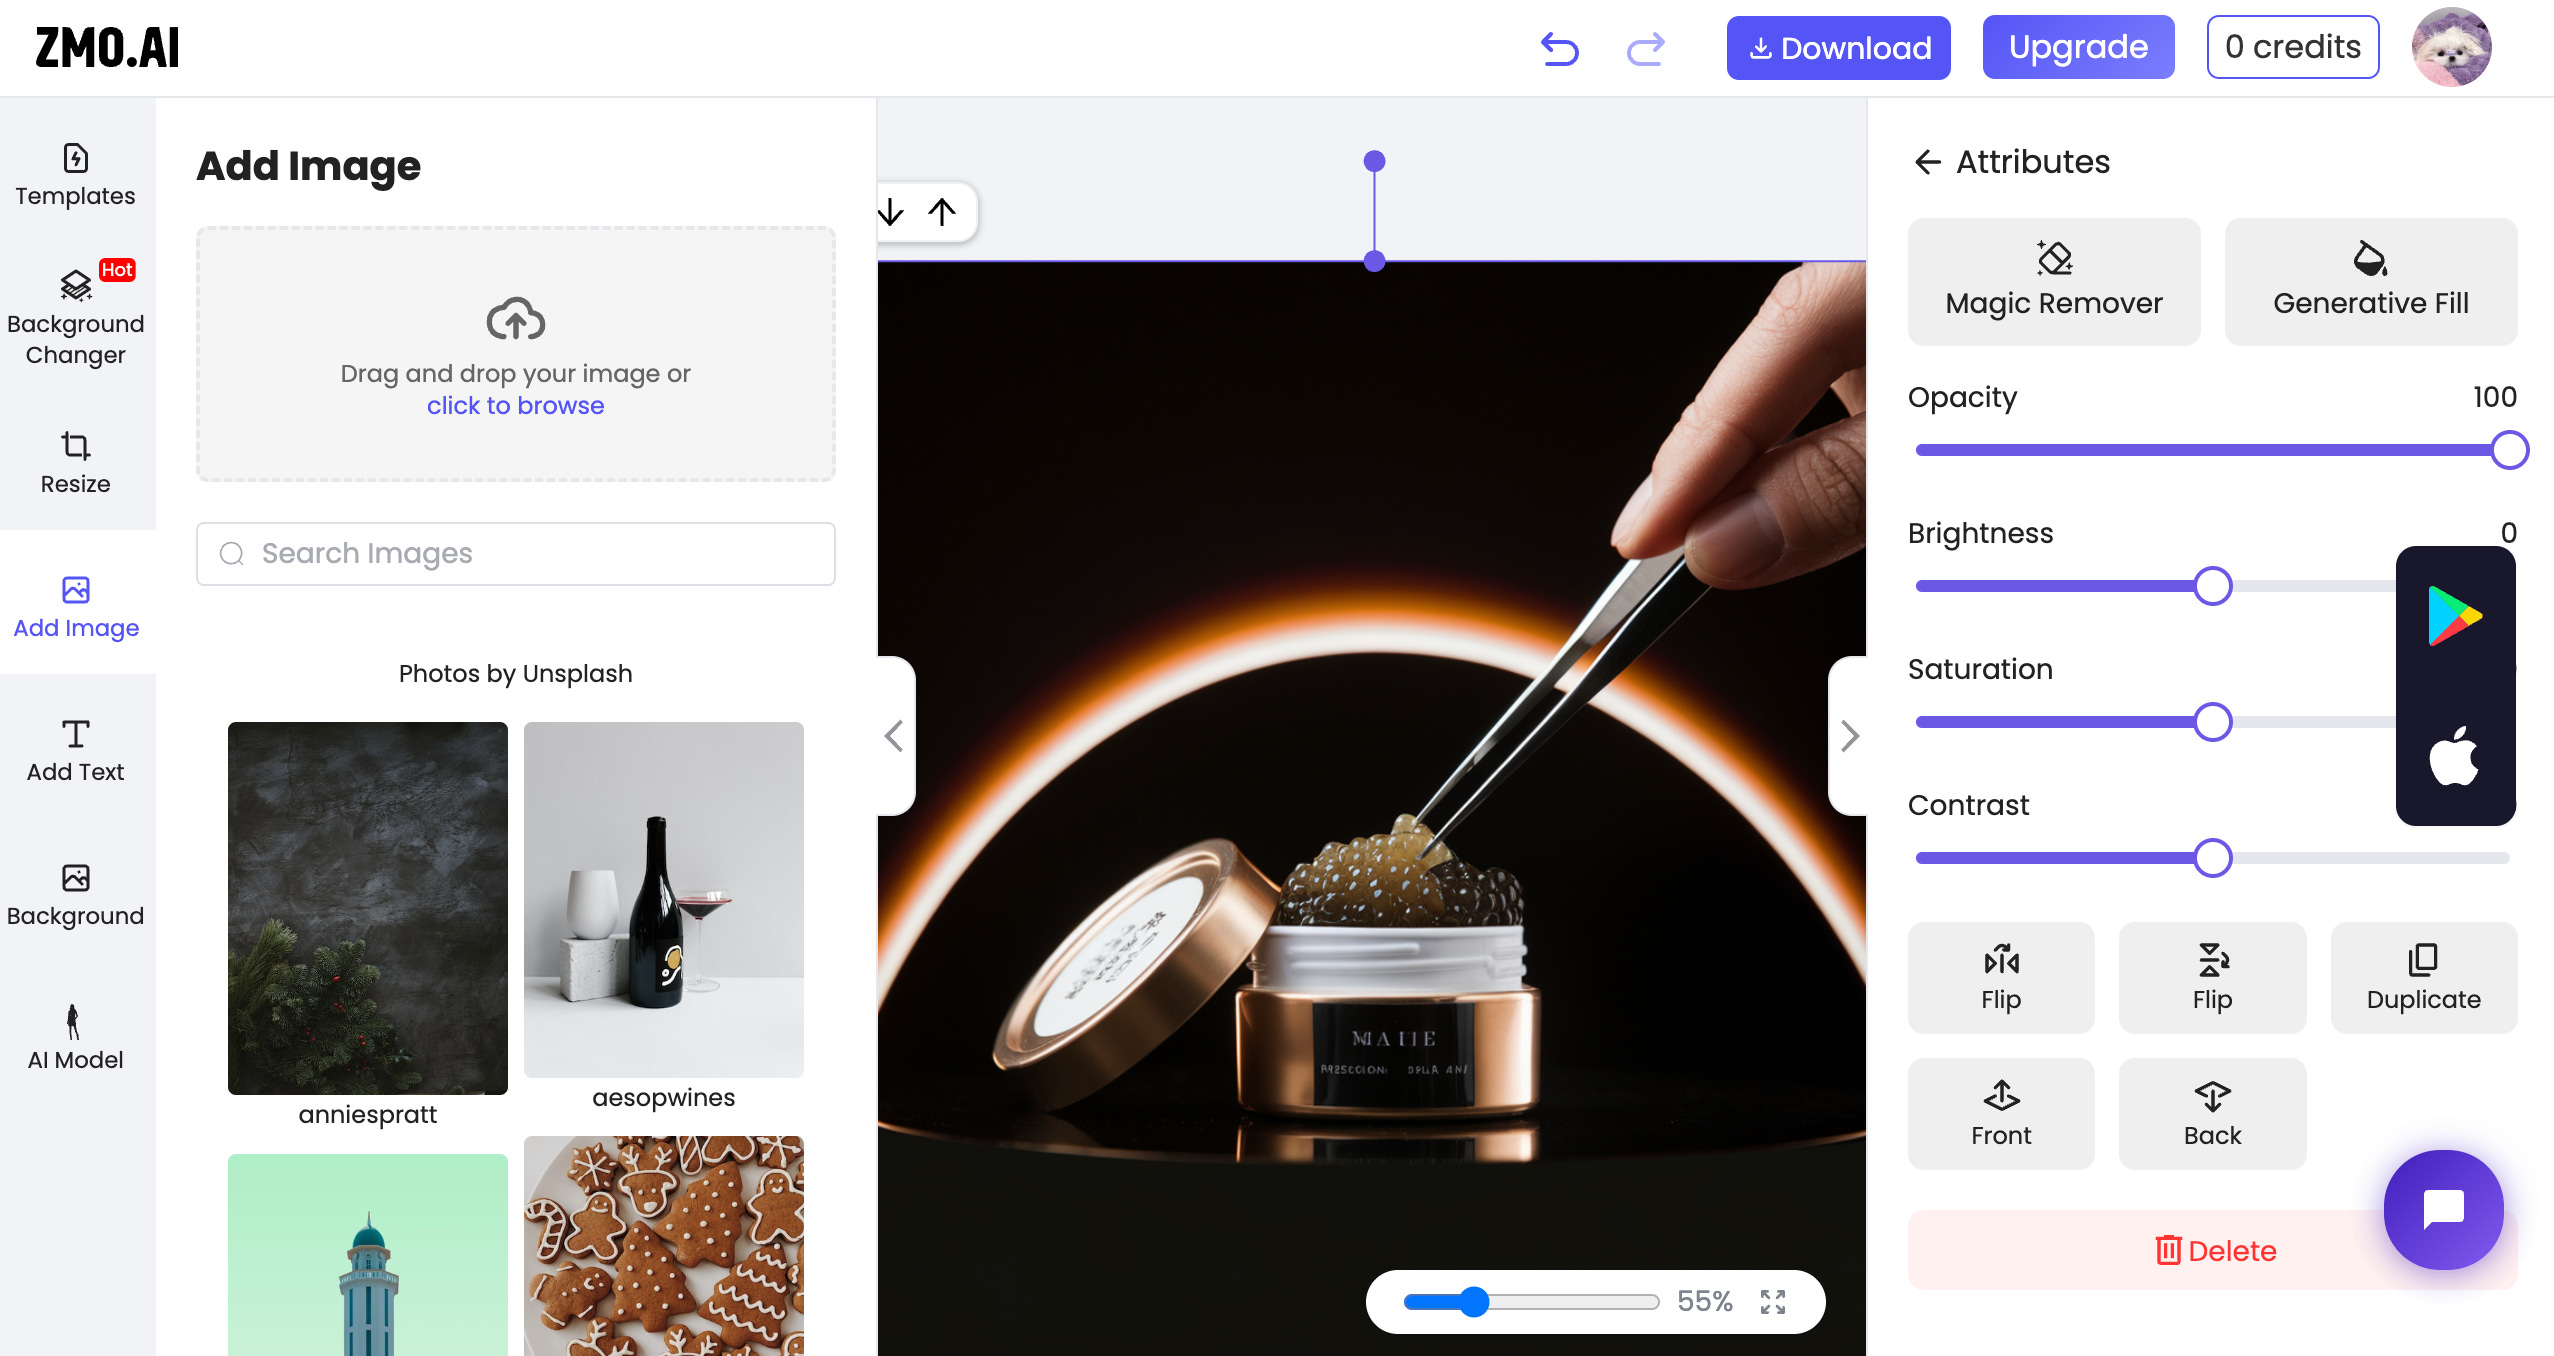
Task: Open the chat support bubble
Action: tap(2443, 1210)
